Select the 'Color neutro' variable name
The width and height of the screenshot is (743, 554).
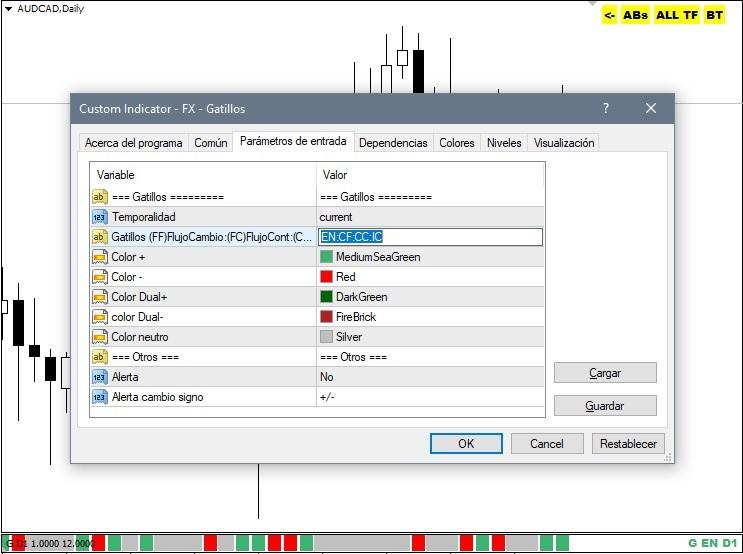click(x=140, y=337)
